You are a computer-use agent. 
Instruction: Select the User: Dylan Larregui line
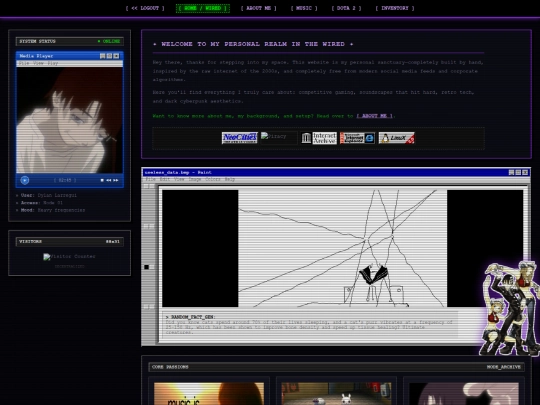pyautogui.click(x=46, y=195)
